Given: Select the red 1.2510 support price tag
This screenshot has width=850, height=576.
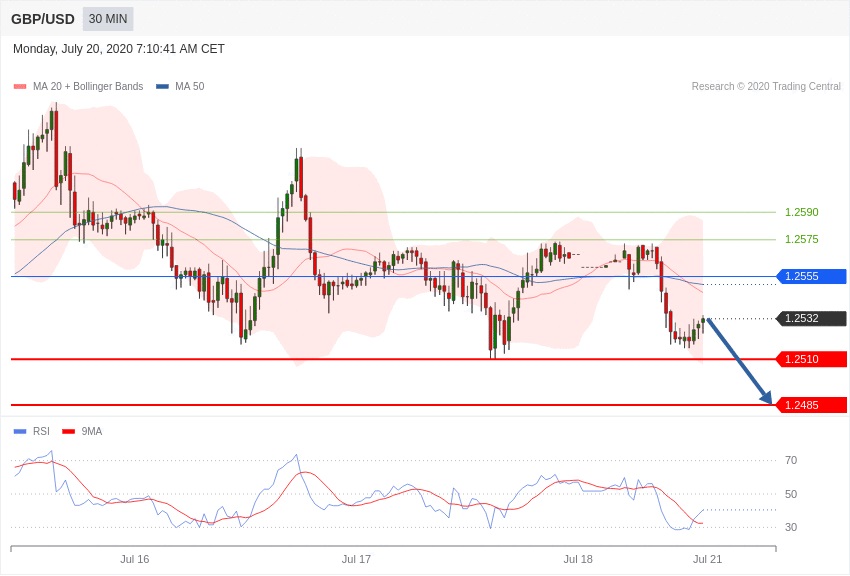Looking at the screenshot, I should [x=812, y=359].
